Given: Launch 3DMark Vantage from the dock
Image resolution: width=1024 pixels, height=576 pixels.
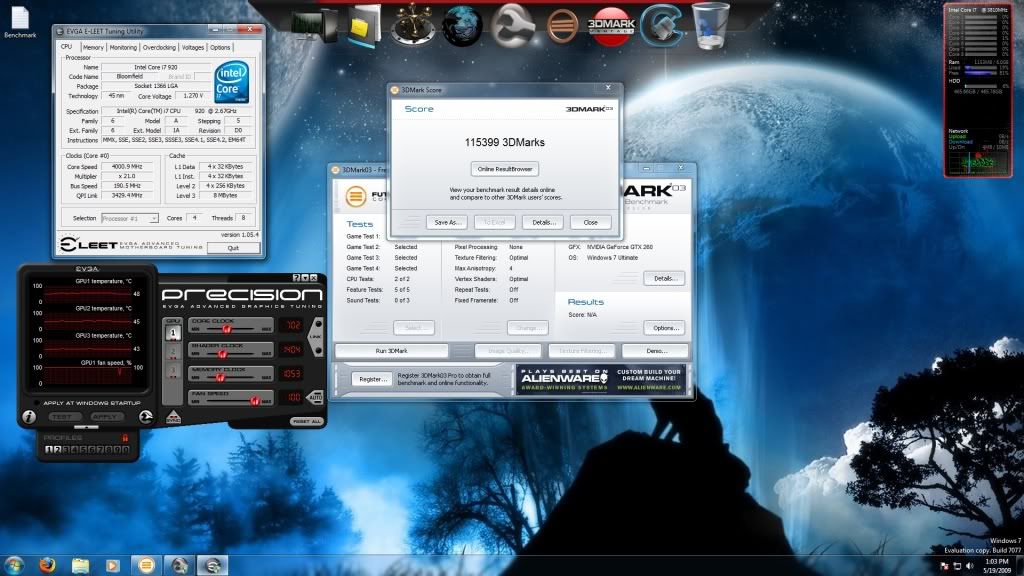Looking at the screenshot, I should (611, 26).
